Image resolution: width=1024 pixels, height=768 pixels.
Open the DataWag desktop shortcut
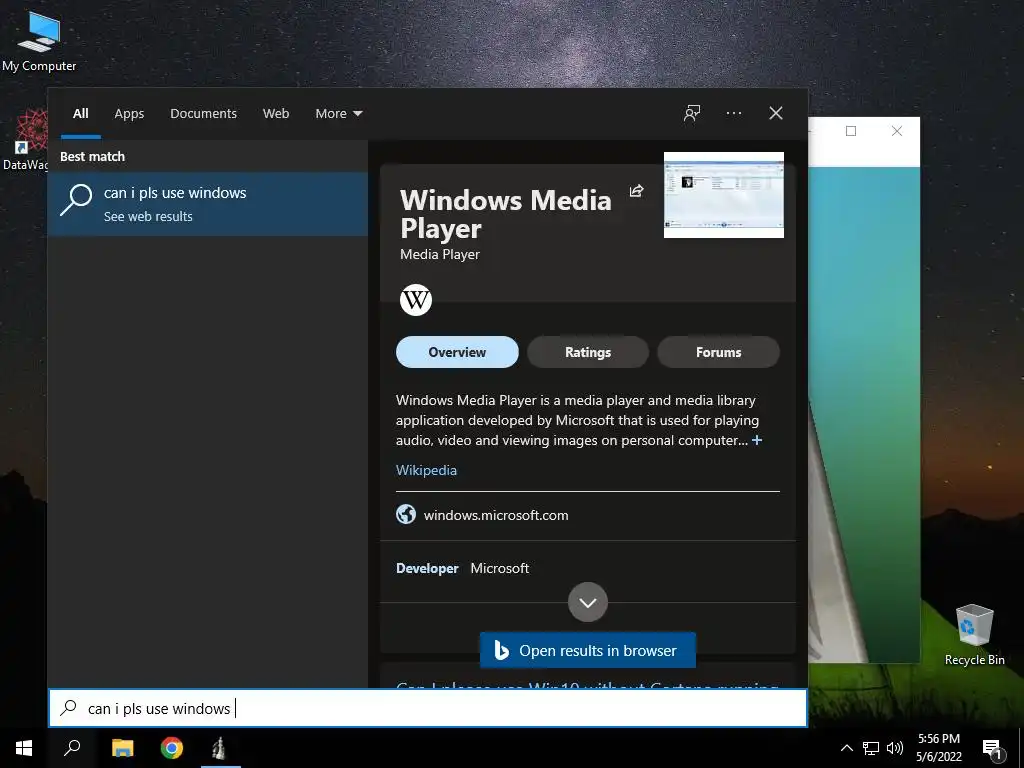point(25,139)
